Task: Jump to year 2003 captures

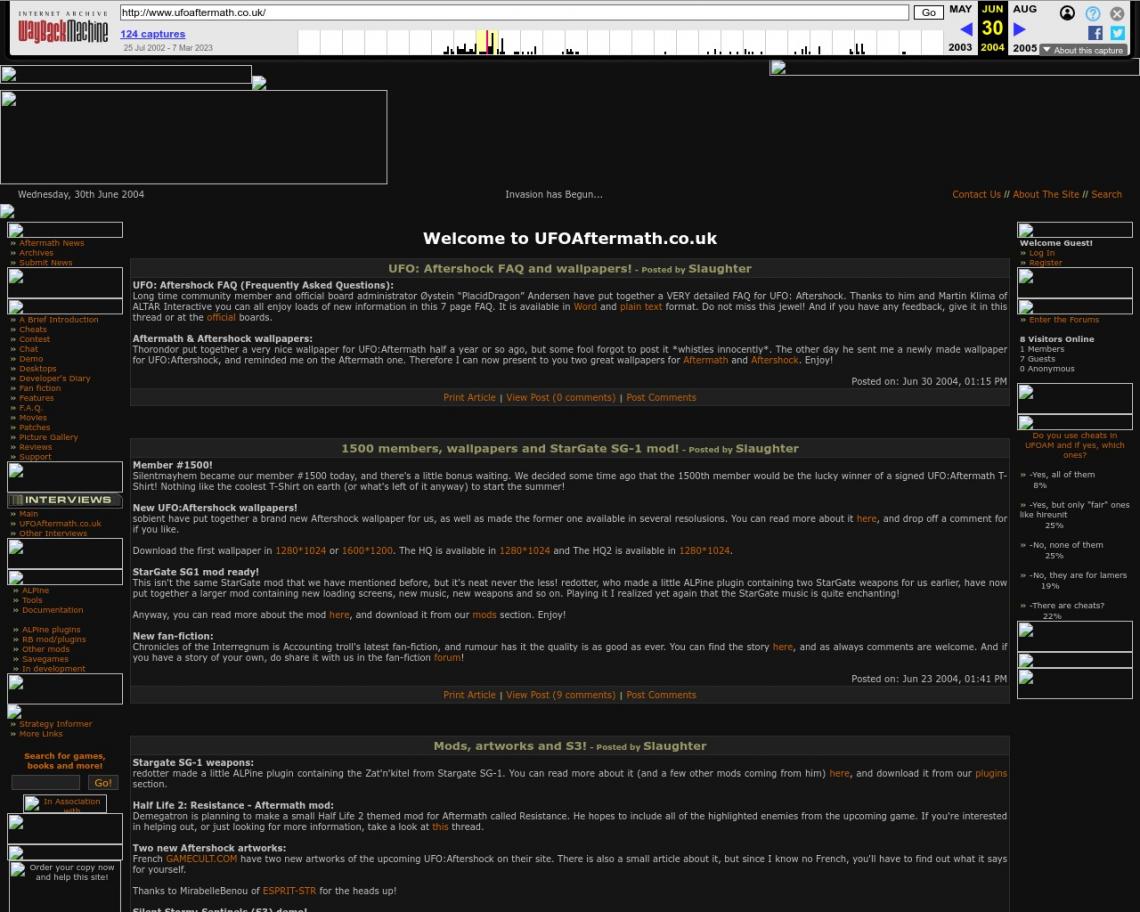Action: coord(960,47)
